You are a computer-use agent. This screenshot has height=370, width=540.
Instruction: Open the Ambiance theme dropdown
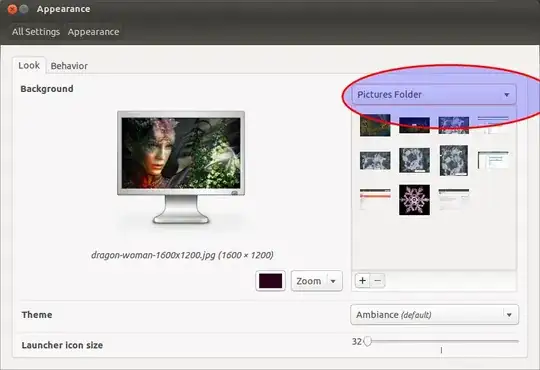click(434, 315)
